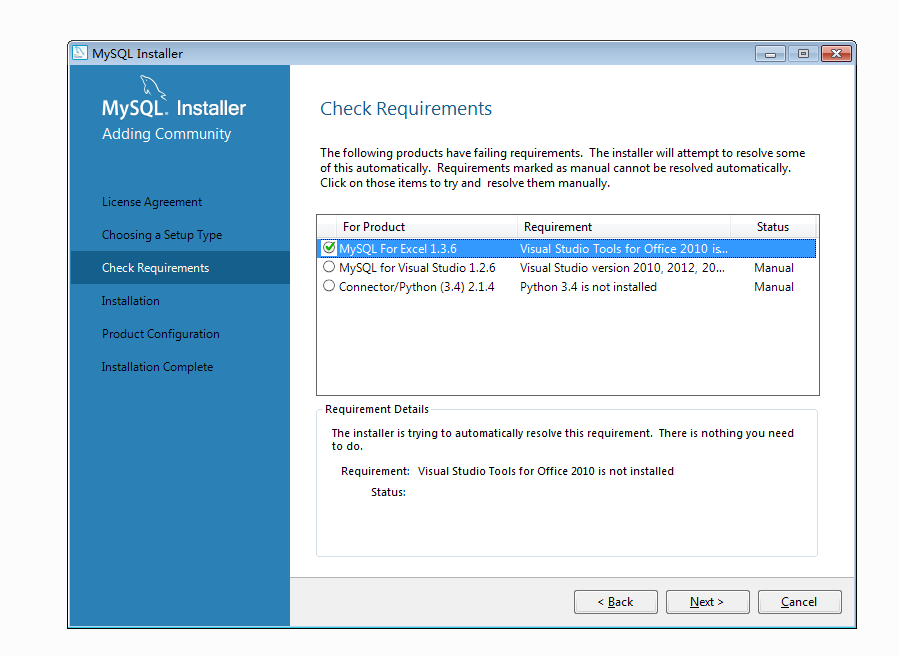This screenshot has height=656, width=899.
Task: Cancel the installer
Action: coord(800,602)
